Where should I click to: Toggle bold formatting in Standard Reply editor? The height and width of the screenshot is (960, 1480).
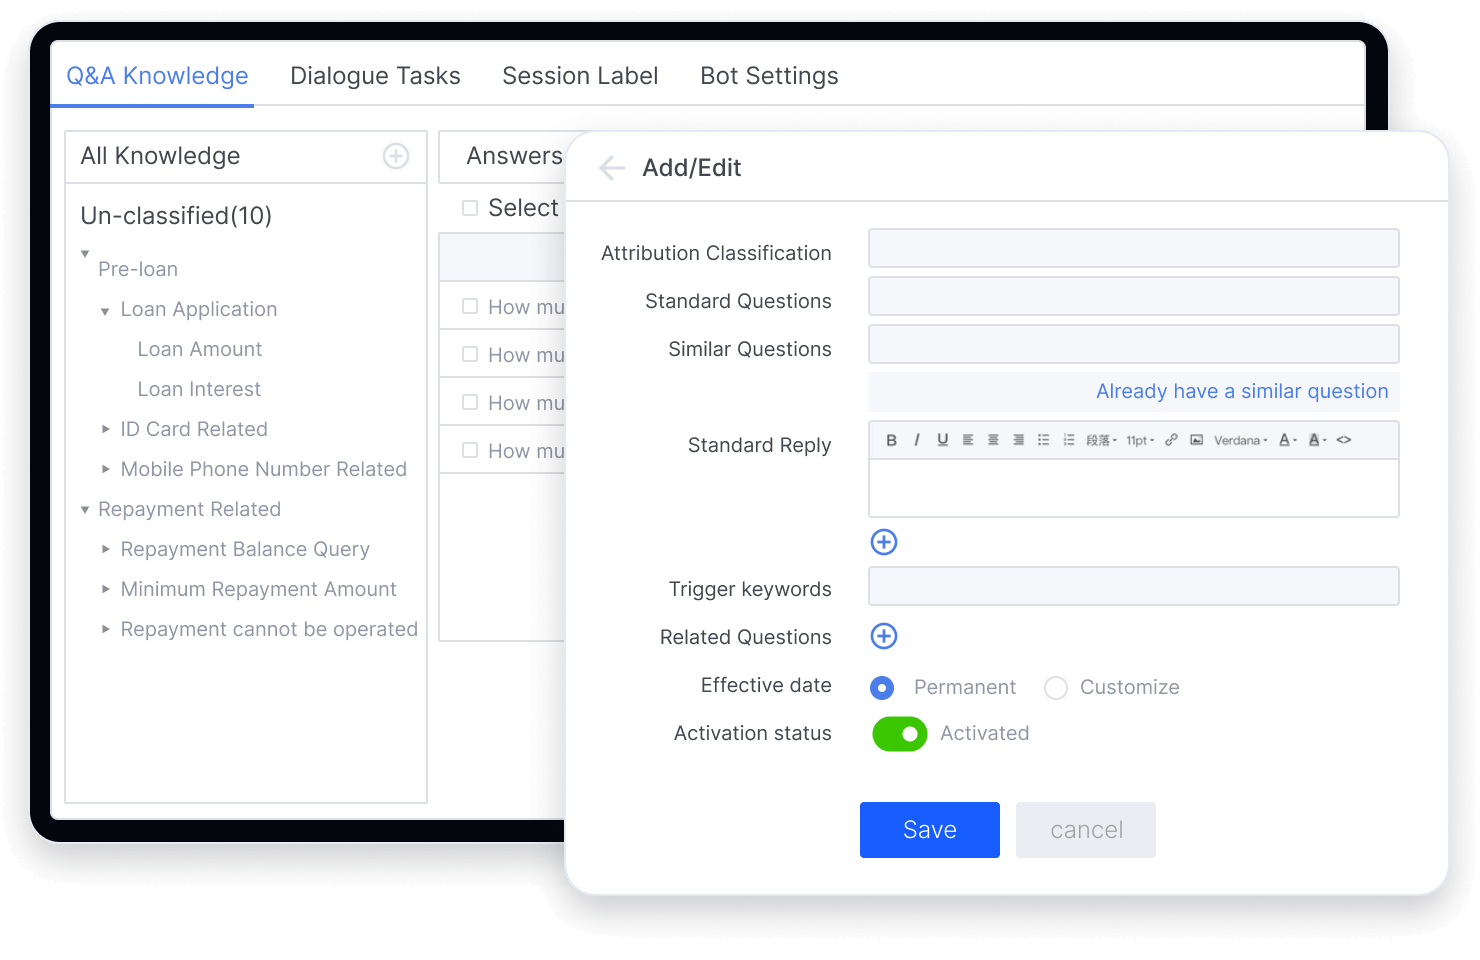click(x=891, y=440)
